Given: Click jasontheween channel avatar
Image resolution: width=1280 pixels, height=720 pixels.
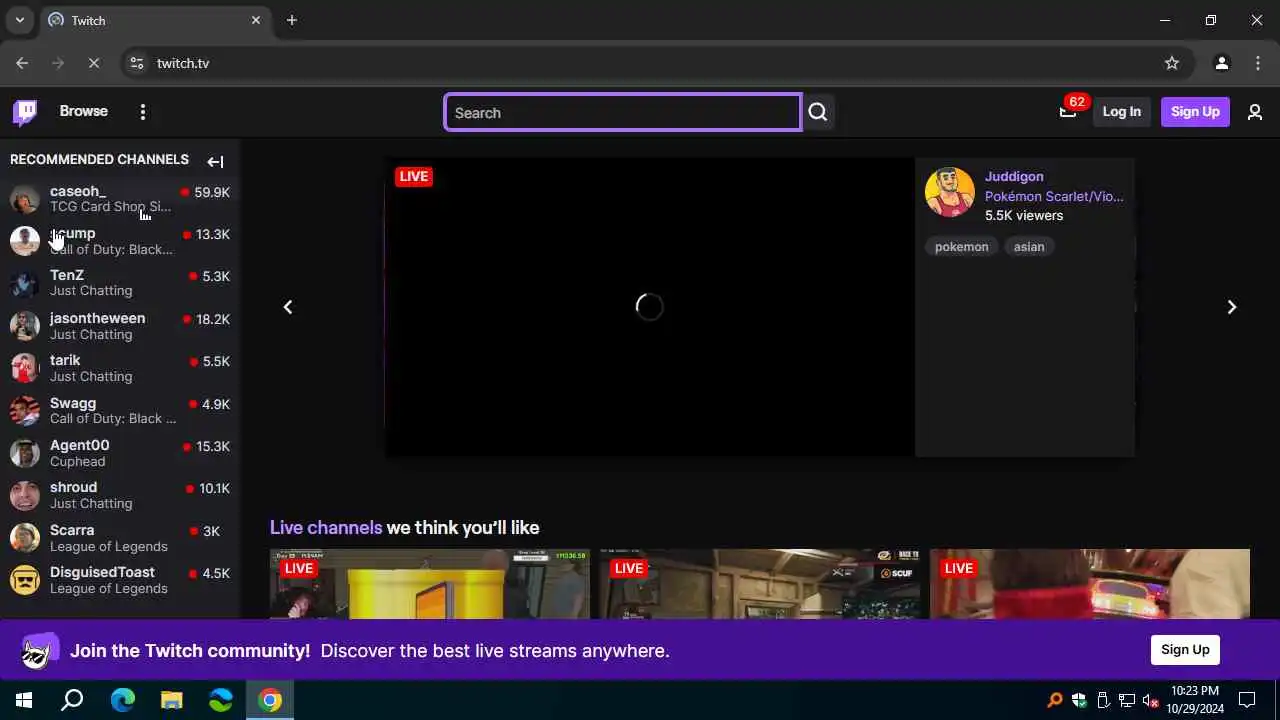Looking at the screenshot, I should point(25,325).
